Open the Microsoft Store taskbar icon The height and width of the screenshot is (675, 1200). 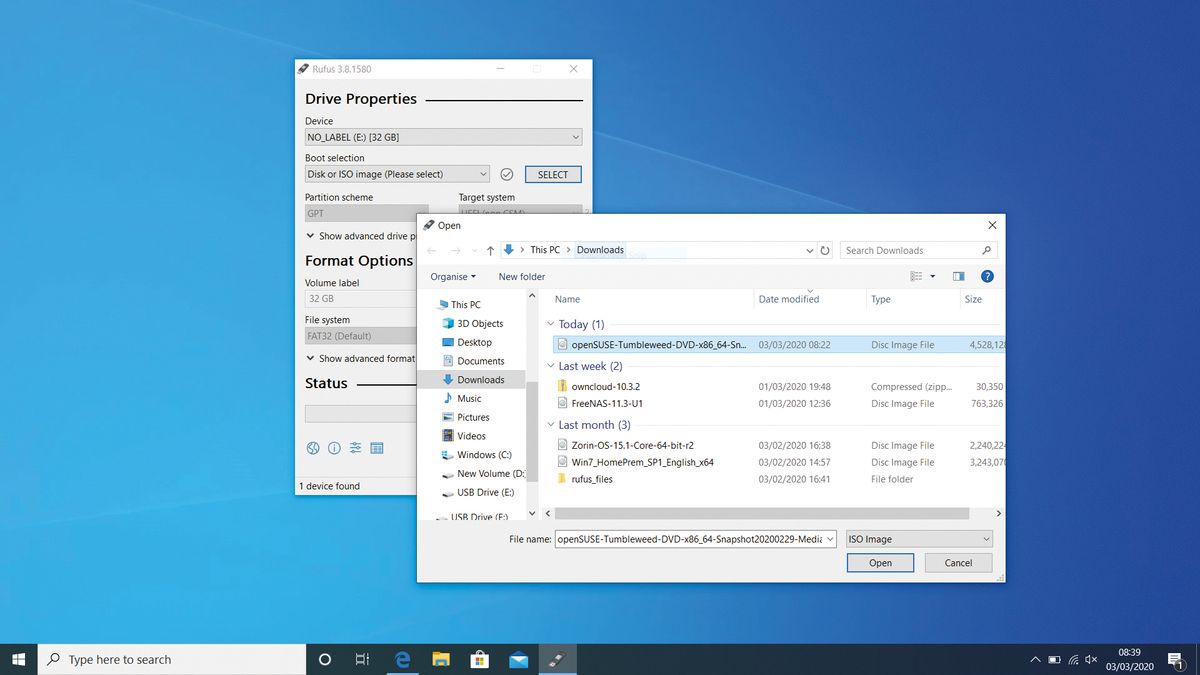pos(480,659)
